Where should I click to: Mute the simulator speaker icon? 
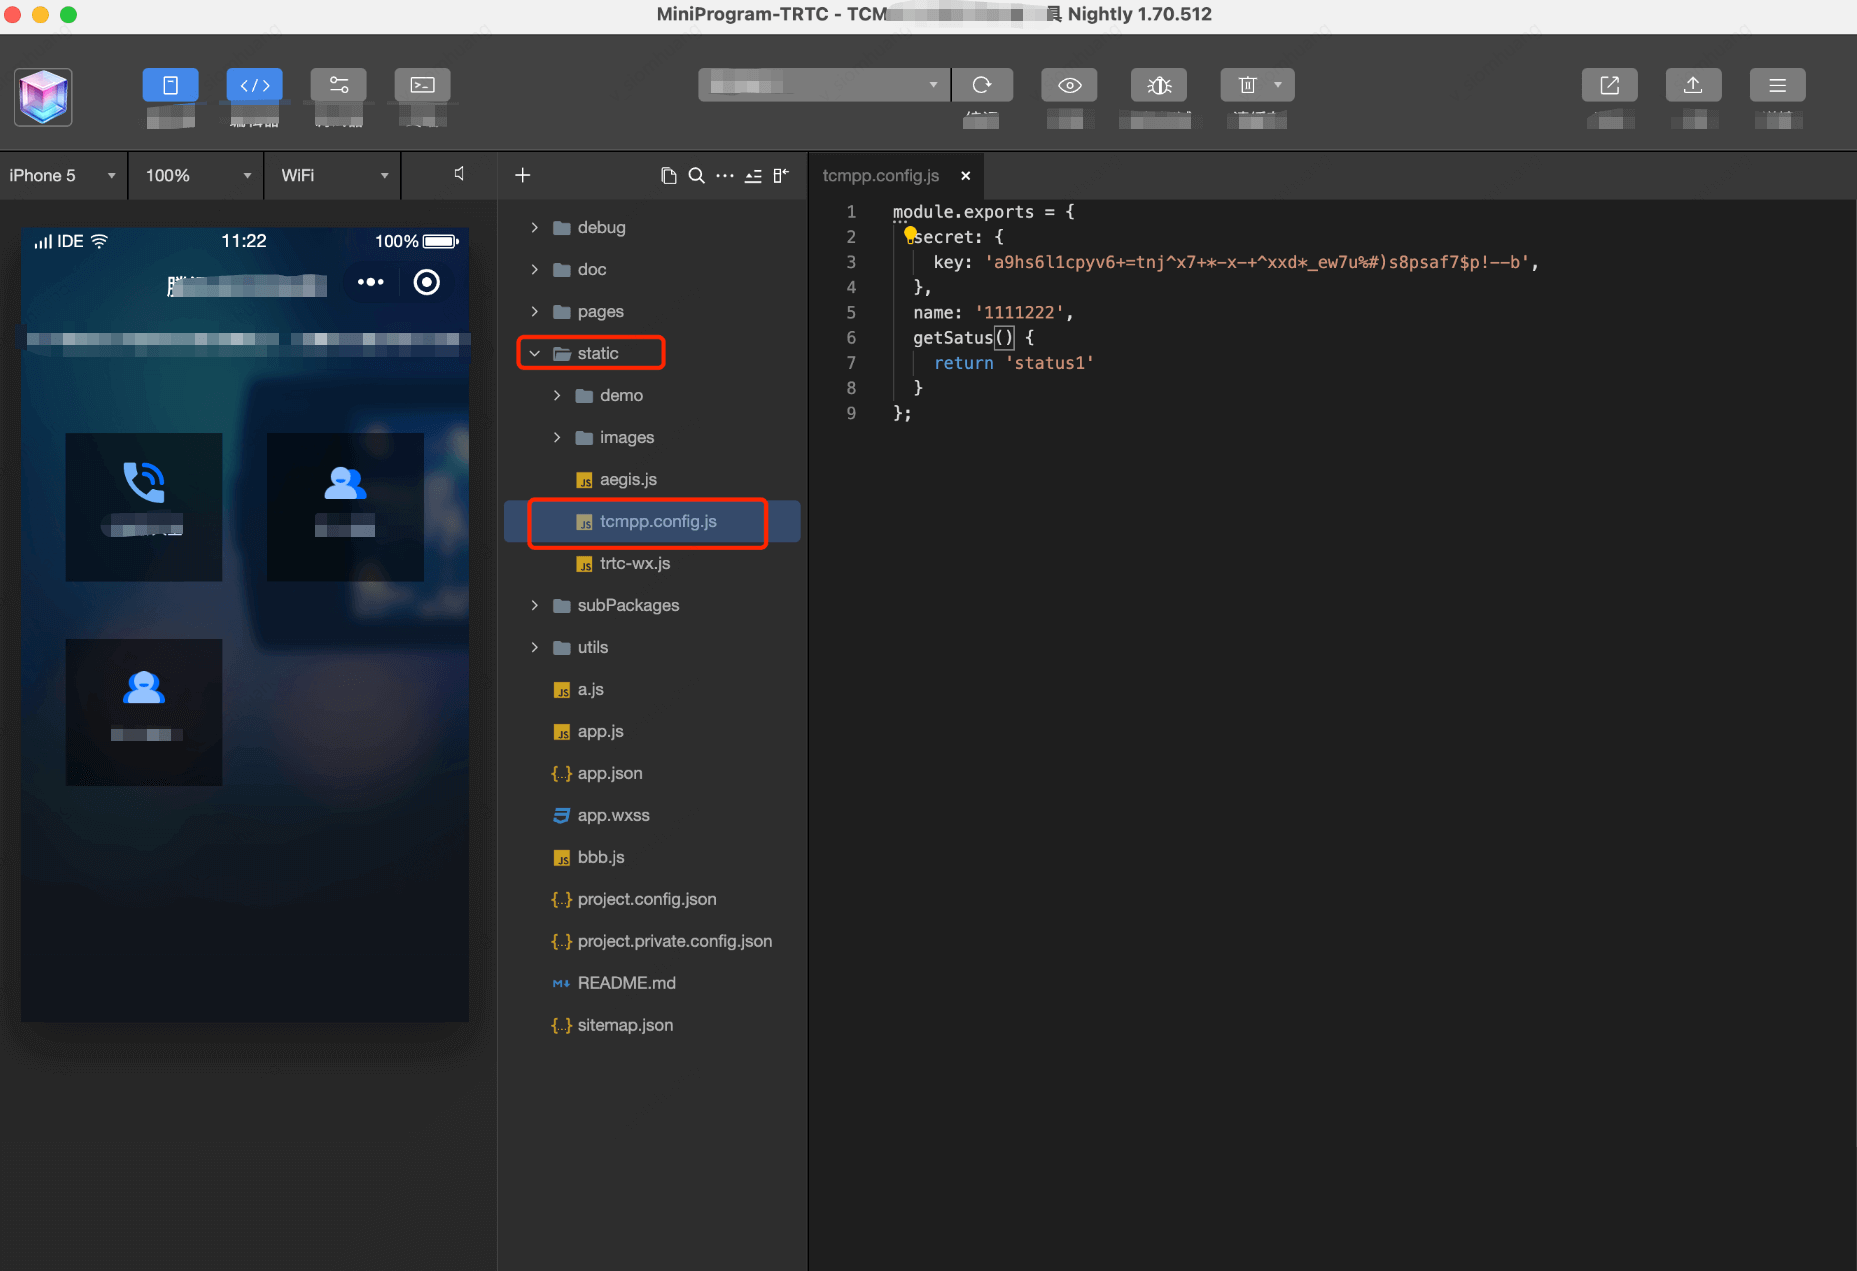tap(459, 174)
